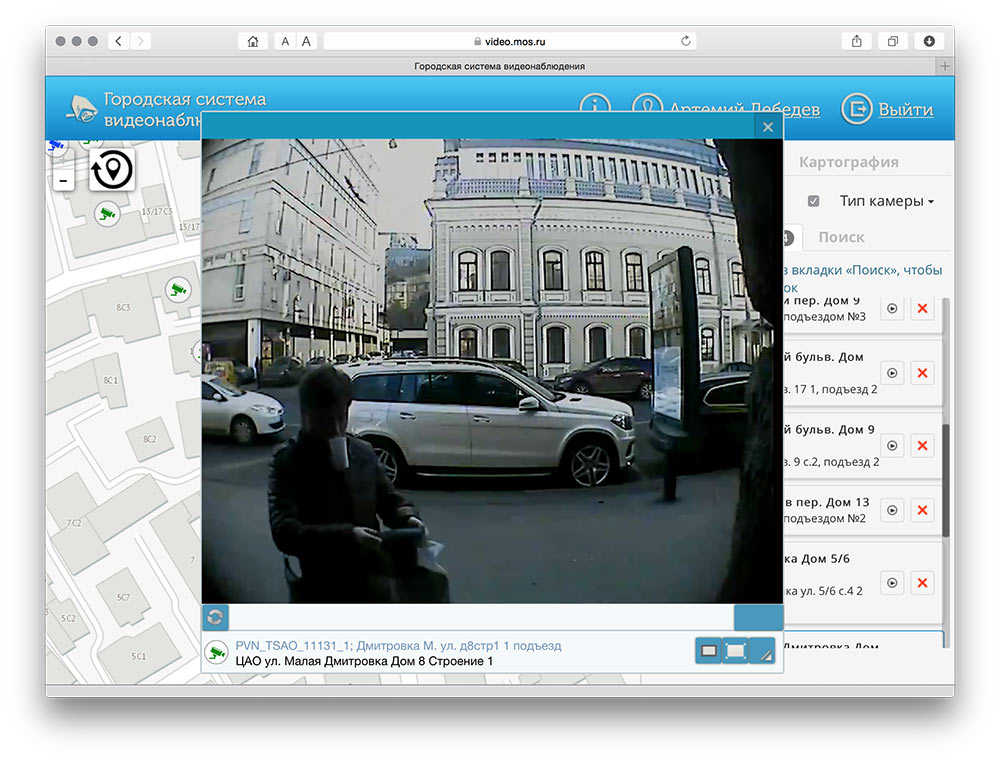The height and width of the screenshot is (762, 1000).
Task: Click the video resize corner button
Action: [x=762, y=651]
